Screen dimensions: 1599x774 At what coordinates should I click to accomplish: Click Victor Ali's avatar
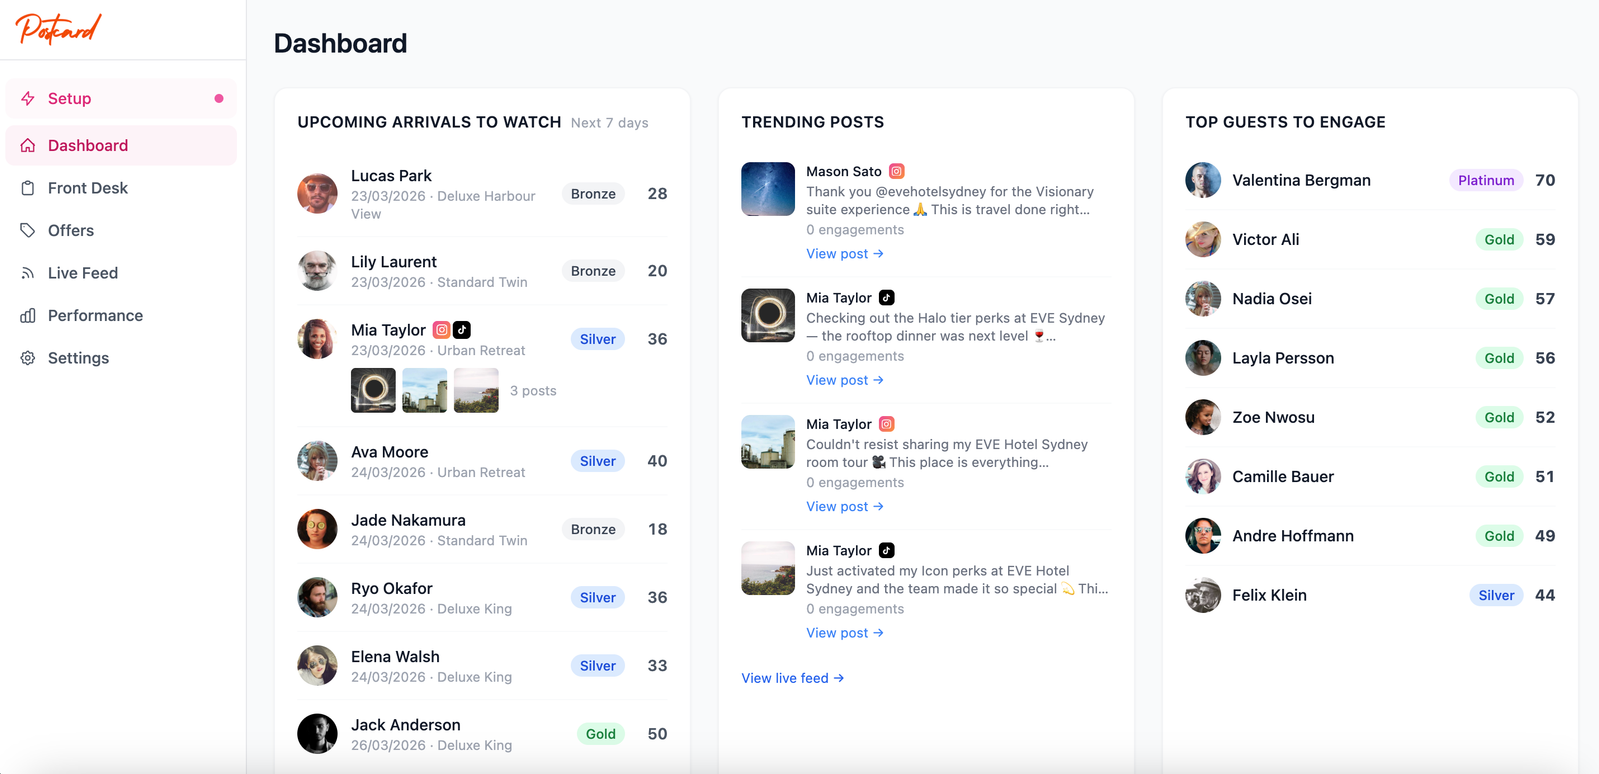1203,239
